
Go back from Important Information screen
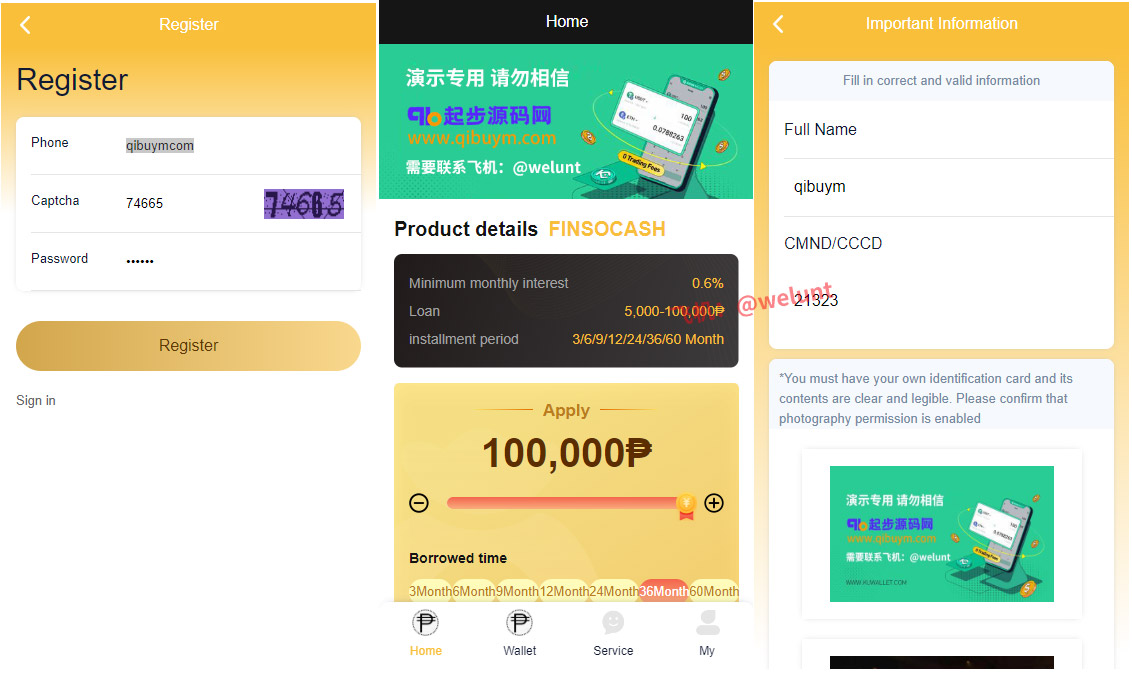pos(778,24)
